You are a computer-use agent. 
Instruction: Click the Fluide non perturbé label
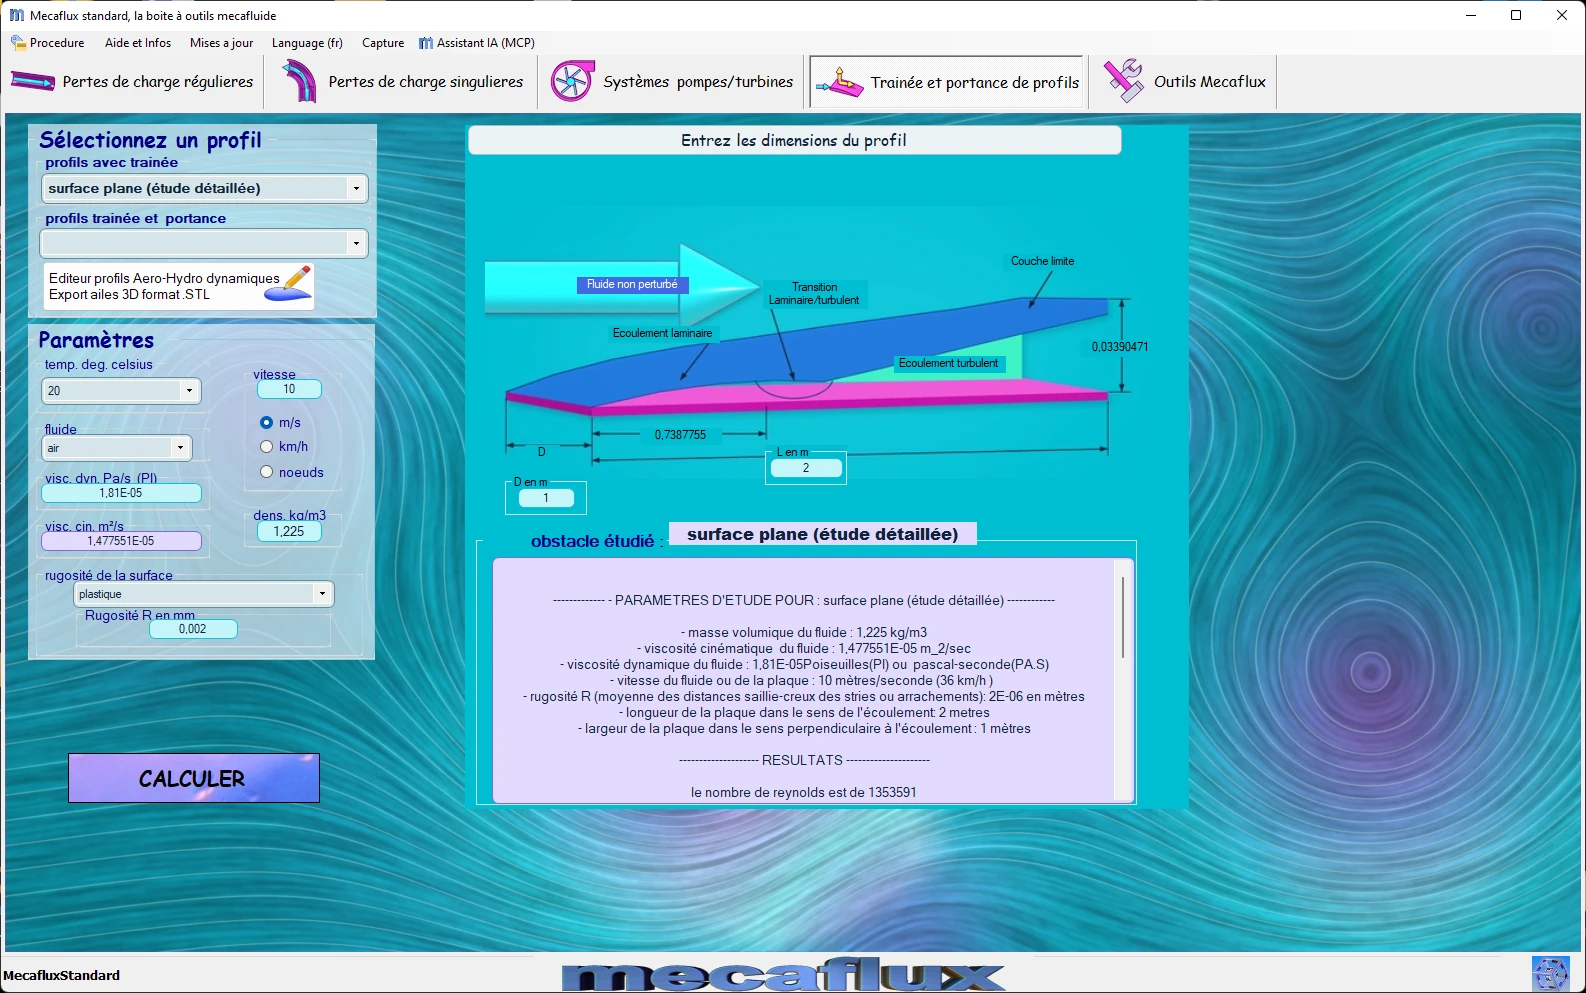[x=632, y=285]
